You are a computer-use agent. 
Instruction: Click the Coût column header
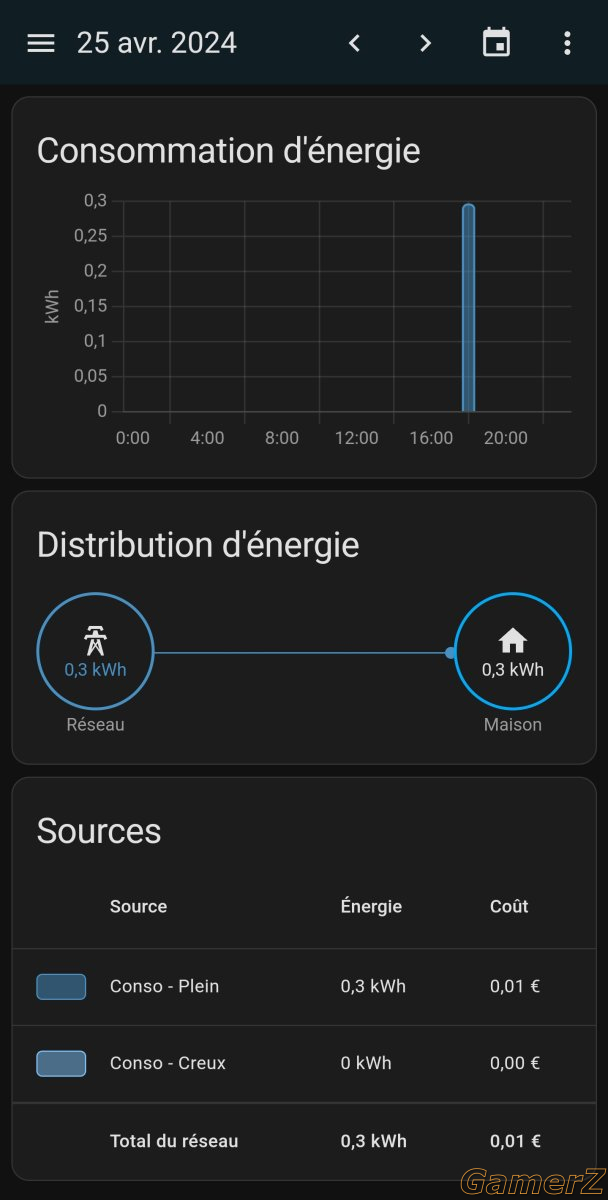[509, 906]
